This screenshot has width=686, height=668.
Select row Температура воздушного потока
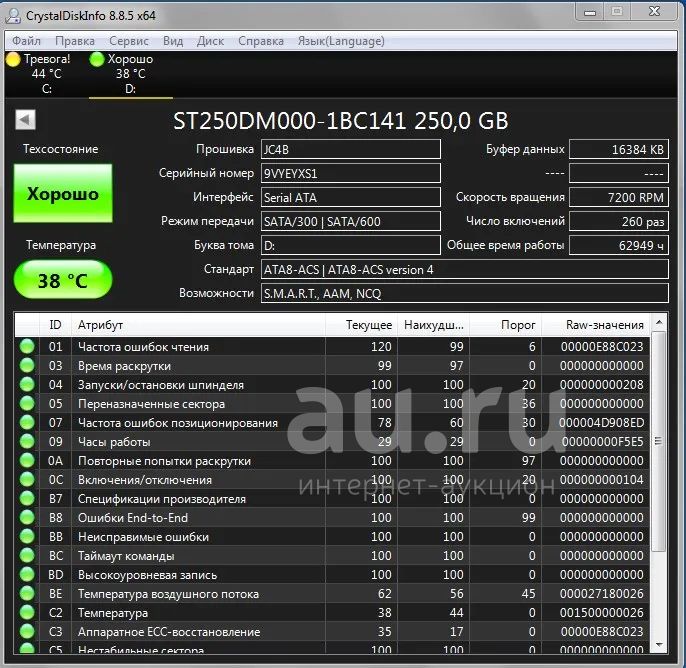point(332,594)
